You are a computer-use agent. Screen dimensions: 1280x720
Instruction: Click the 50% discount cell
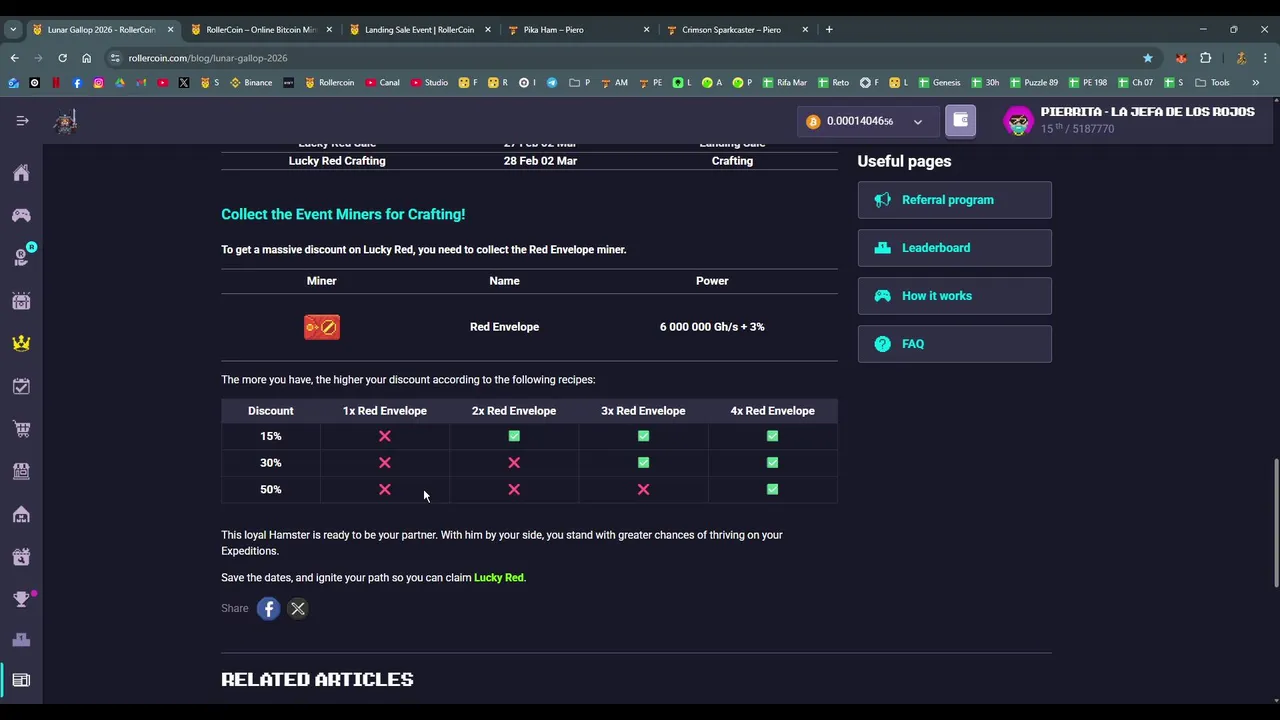271,489
